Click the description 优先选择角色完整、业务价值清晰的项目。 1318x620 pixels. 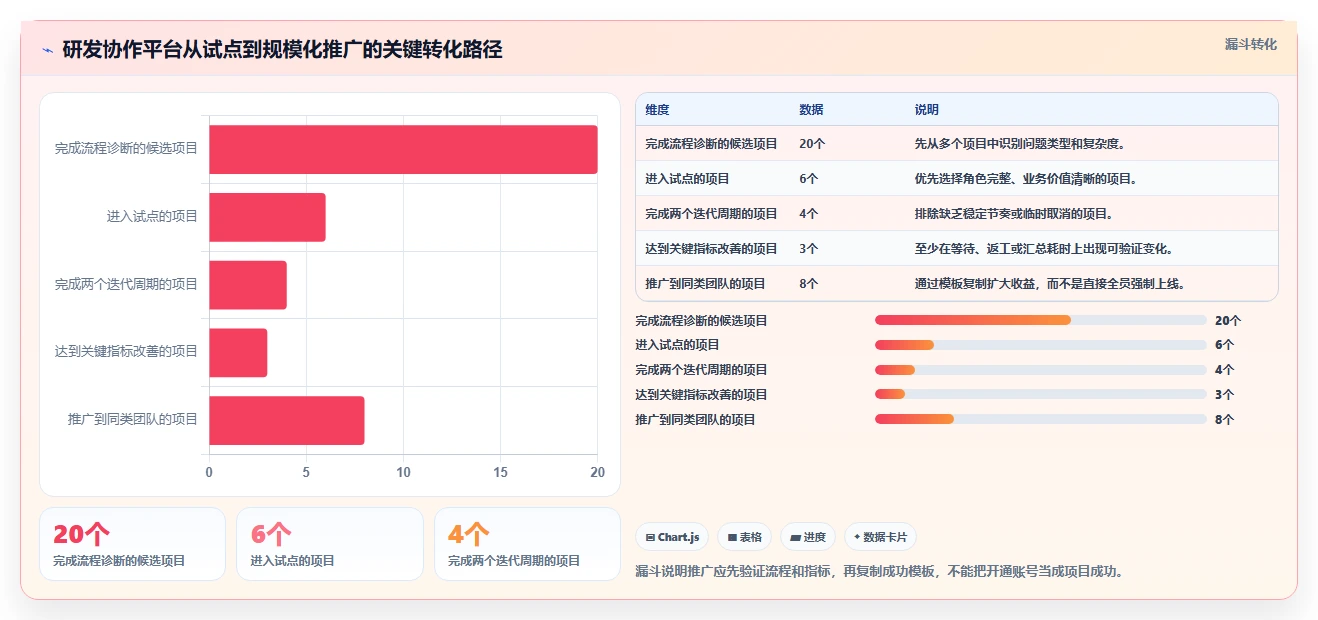[1026, 179]
